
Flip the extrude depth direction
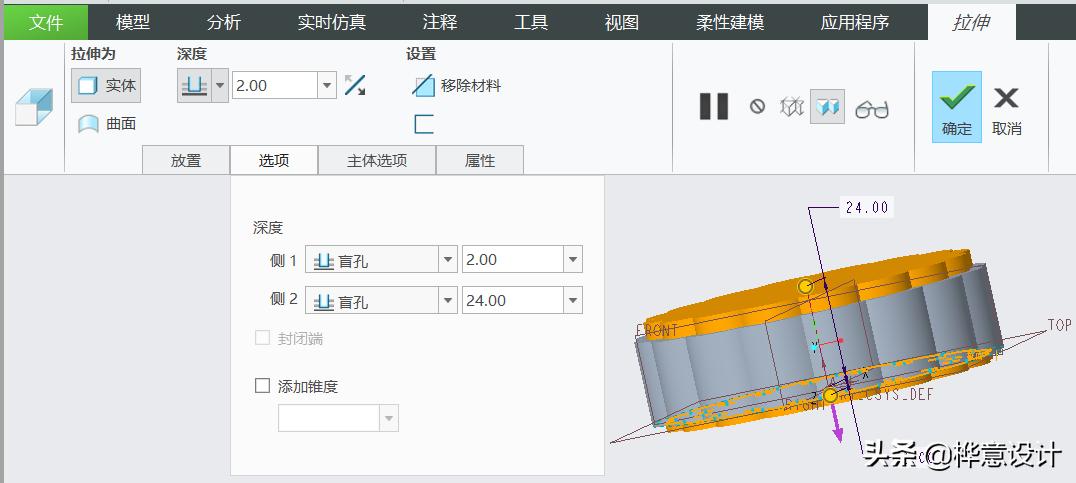click(x=355, y=86)
